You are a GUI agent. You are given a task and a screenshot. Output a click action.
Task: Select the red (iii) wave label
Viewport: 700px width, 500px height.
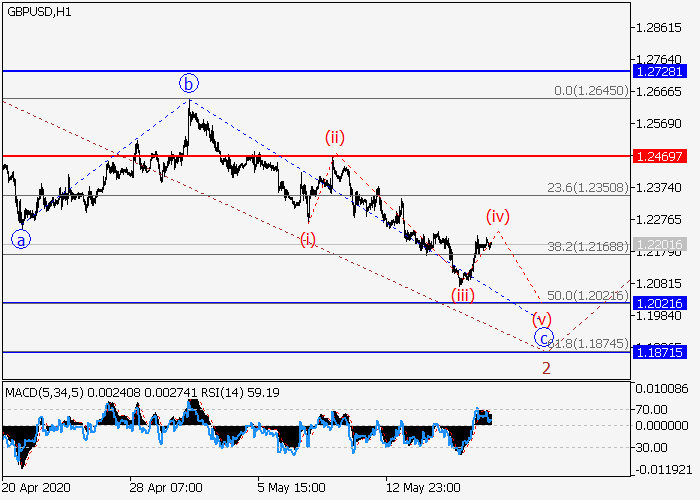[462, 295]
